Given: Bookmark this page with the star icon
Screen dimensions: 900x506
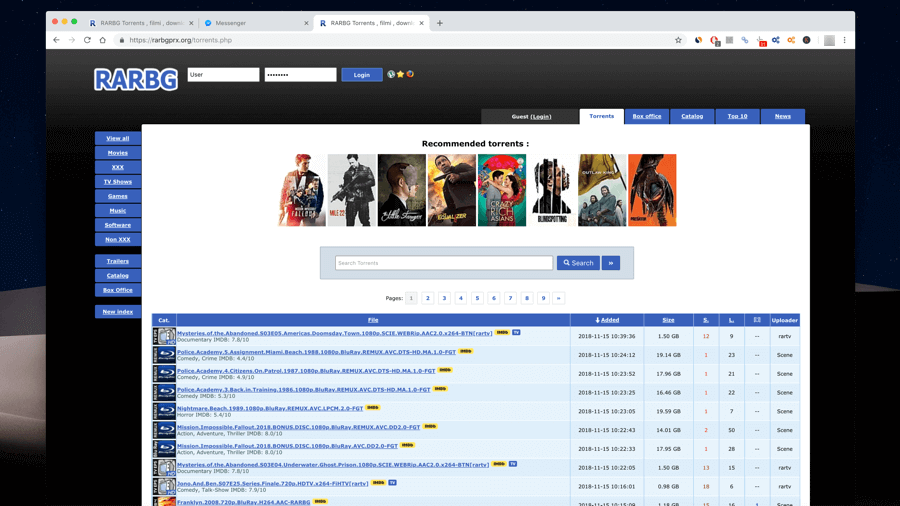Looking at the screenshot, I should pos(678,40).
